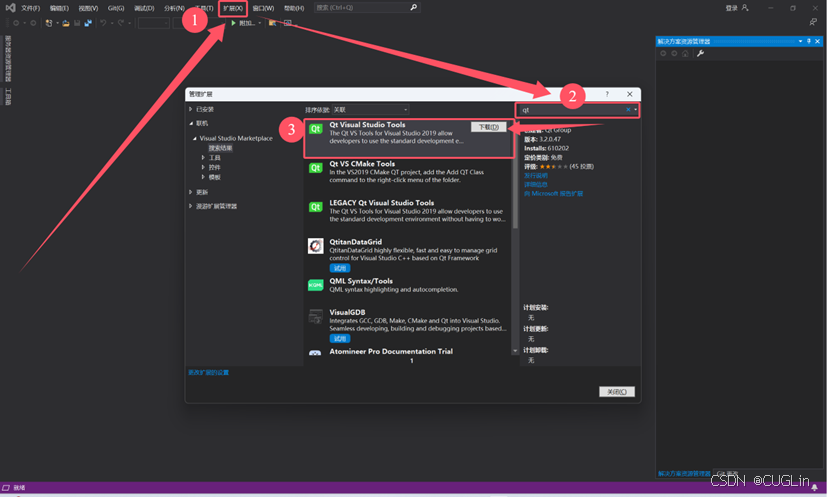
Task: Click the Visual Studio logo icon
Action: point(10,7)
